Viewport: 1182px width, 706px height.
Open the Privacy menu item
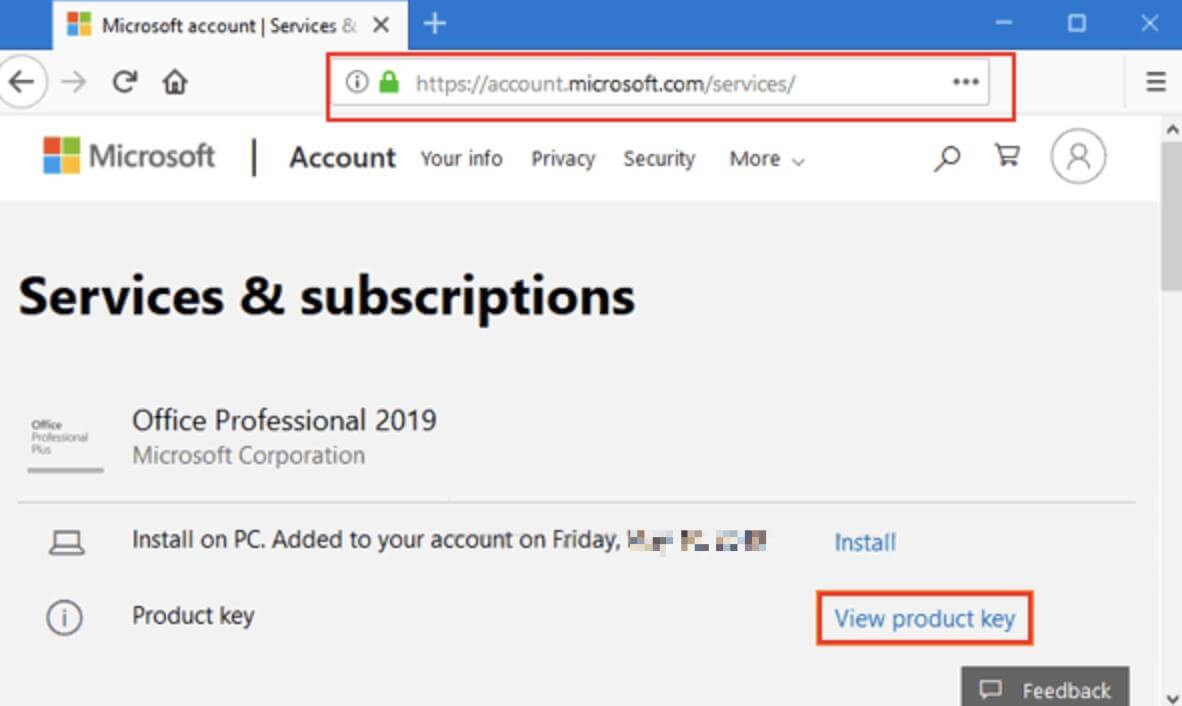[563, 158]
